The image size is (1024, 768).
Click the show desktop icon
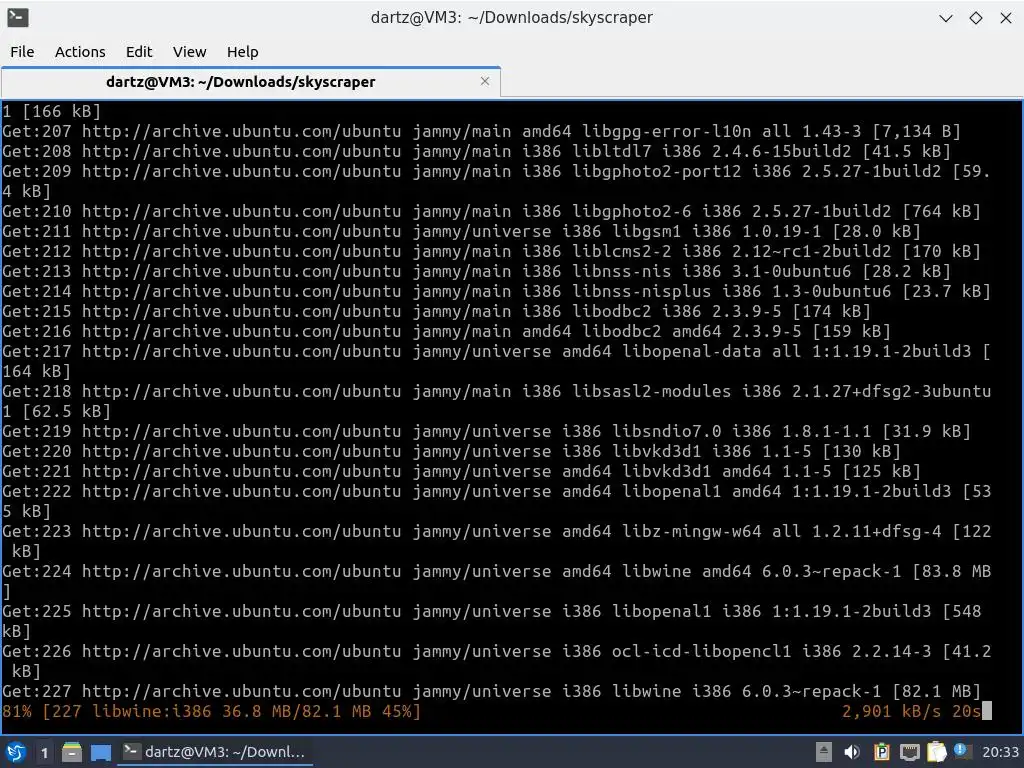[101, 752]
